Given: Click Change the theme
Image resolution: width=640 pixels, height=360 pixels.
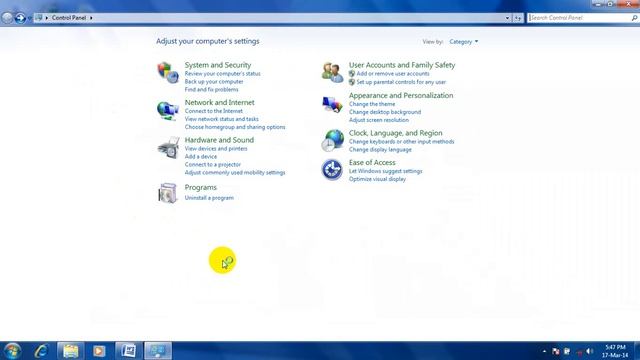Looking at the screenshot, I should (x=372, y=104).
